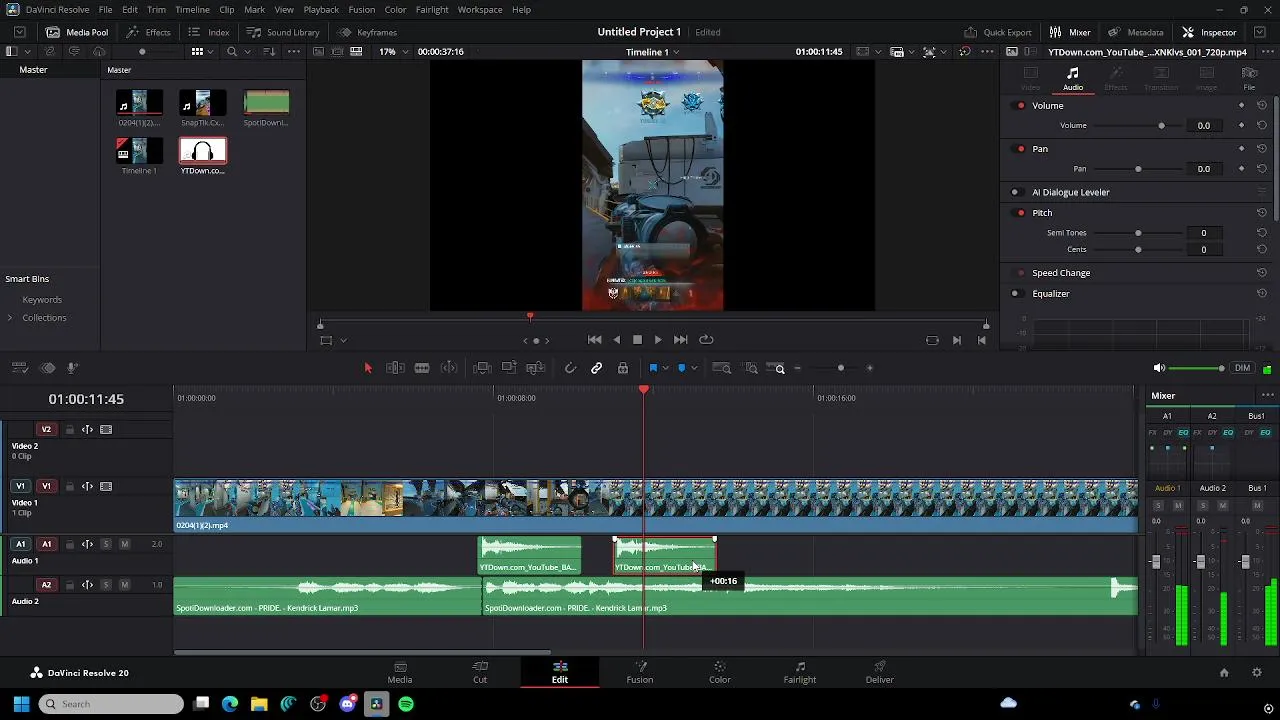
Task: Jump to last frame of timeline
Action: pos(680,340)
